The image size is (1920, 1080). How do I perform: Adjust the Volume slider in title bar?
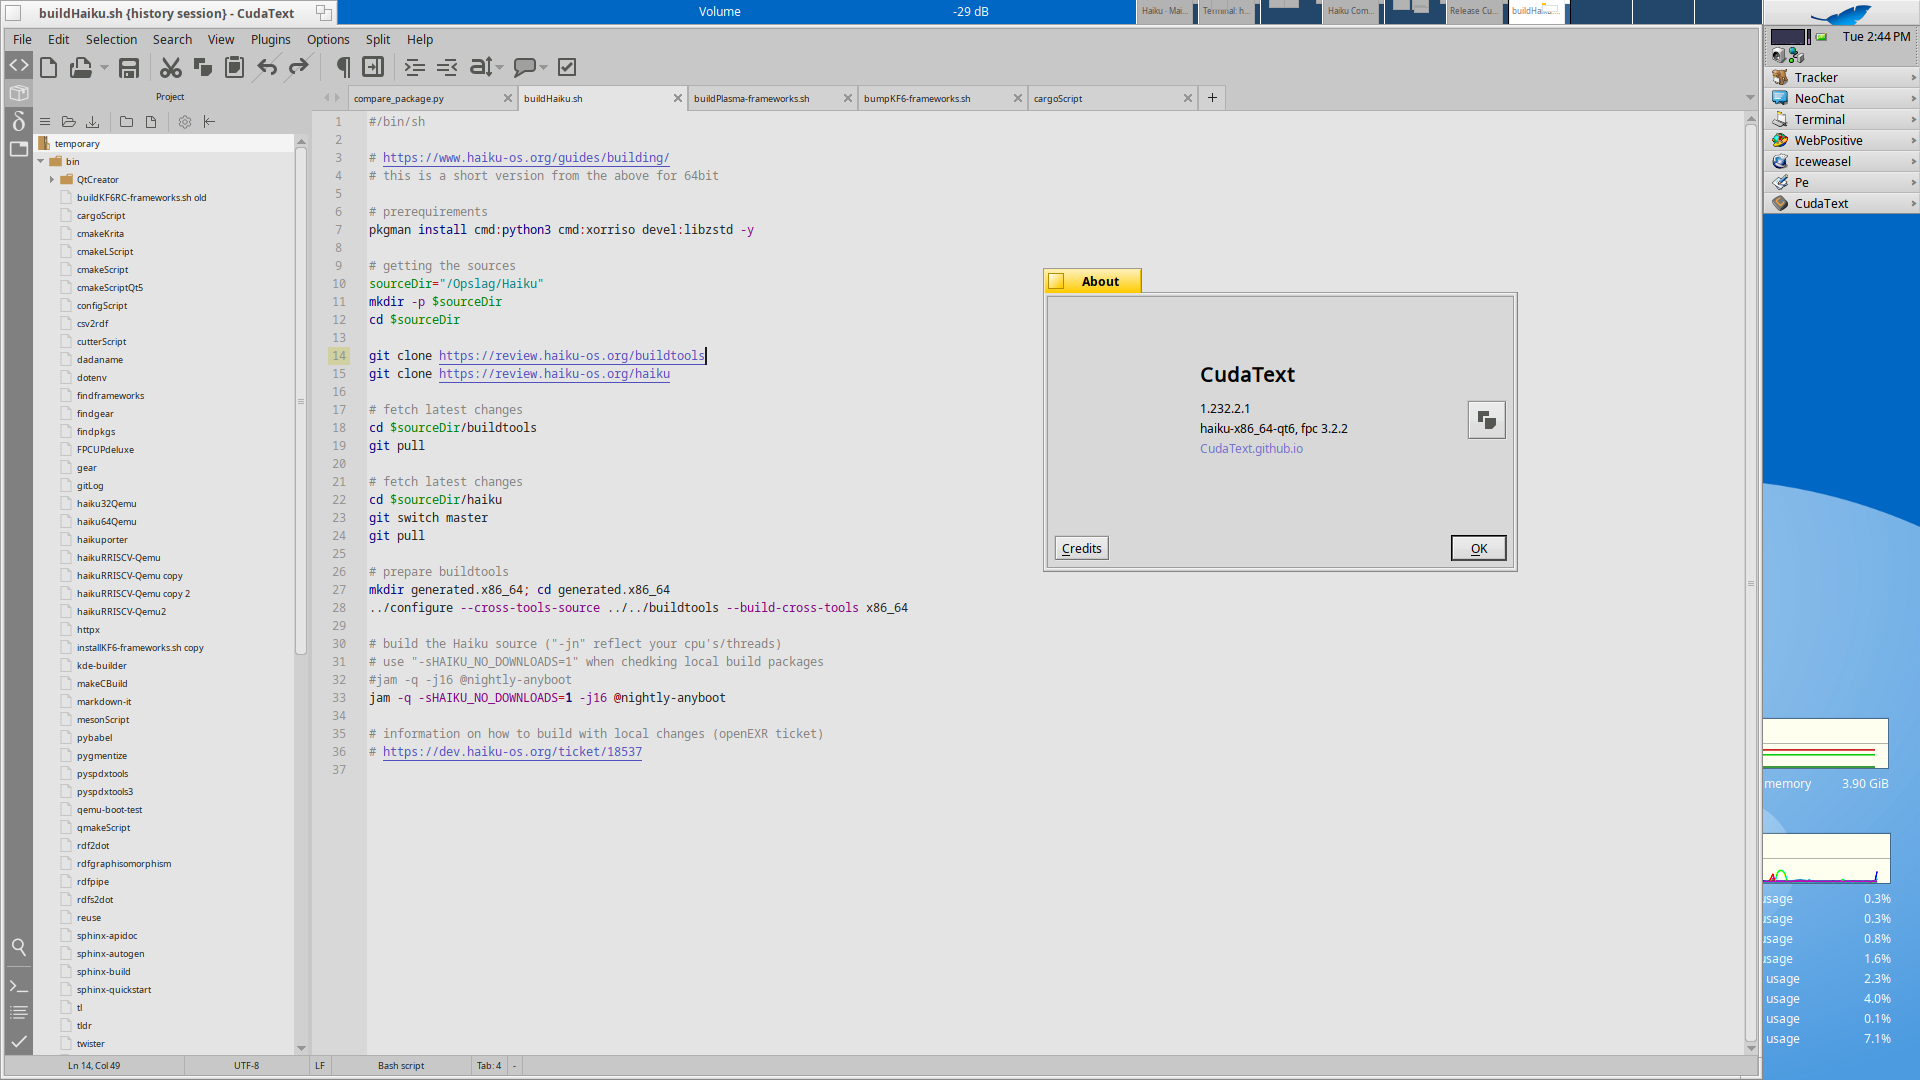click(x=736, y=12)
